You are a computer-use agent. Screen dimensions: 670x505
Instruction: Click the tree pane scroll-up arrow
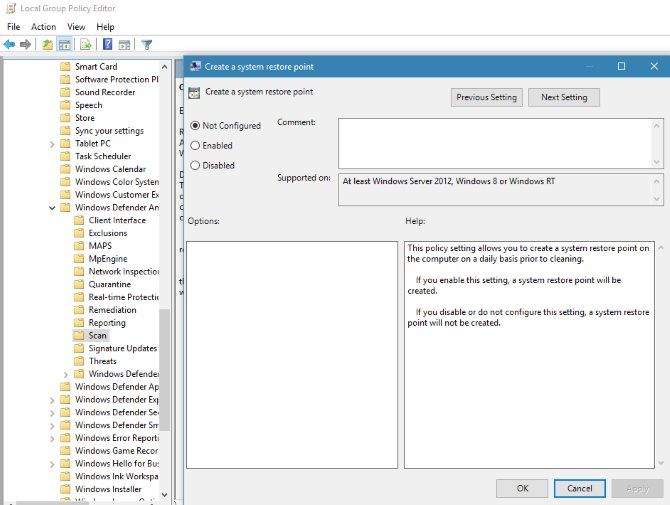[x=165, y=67]
